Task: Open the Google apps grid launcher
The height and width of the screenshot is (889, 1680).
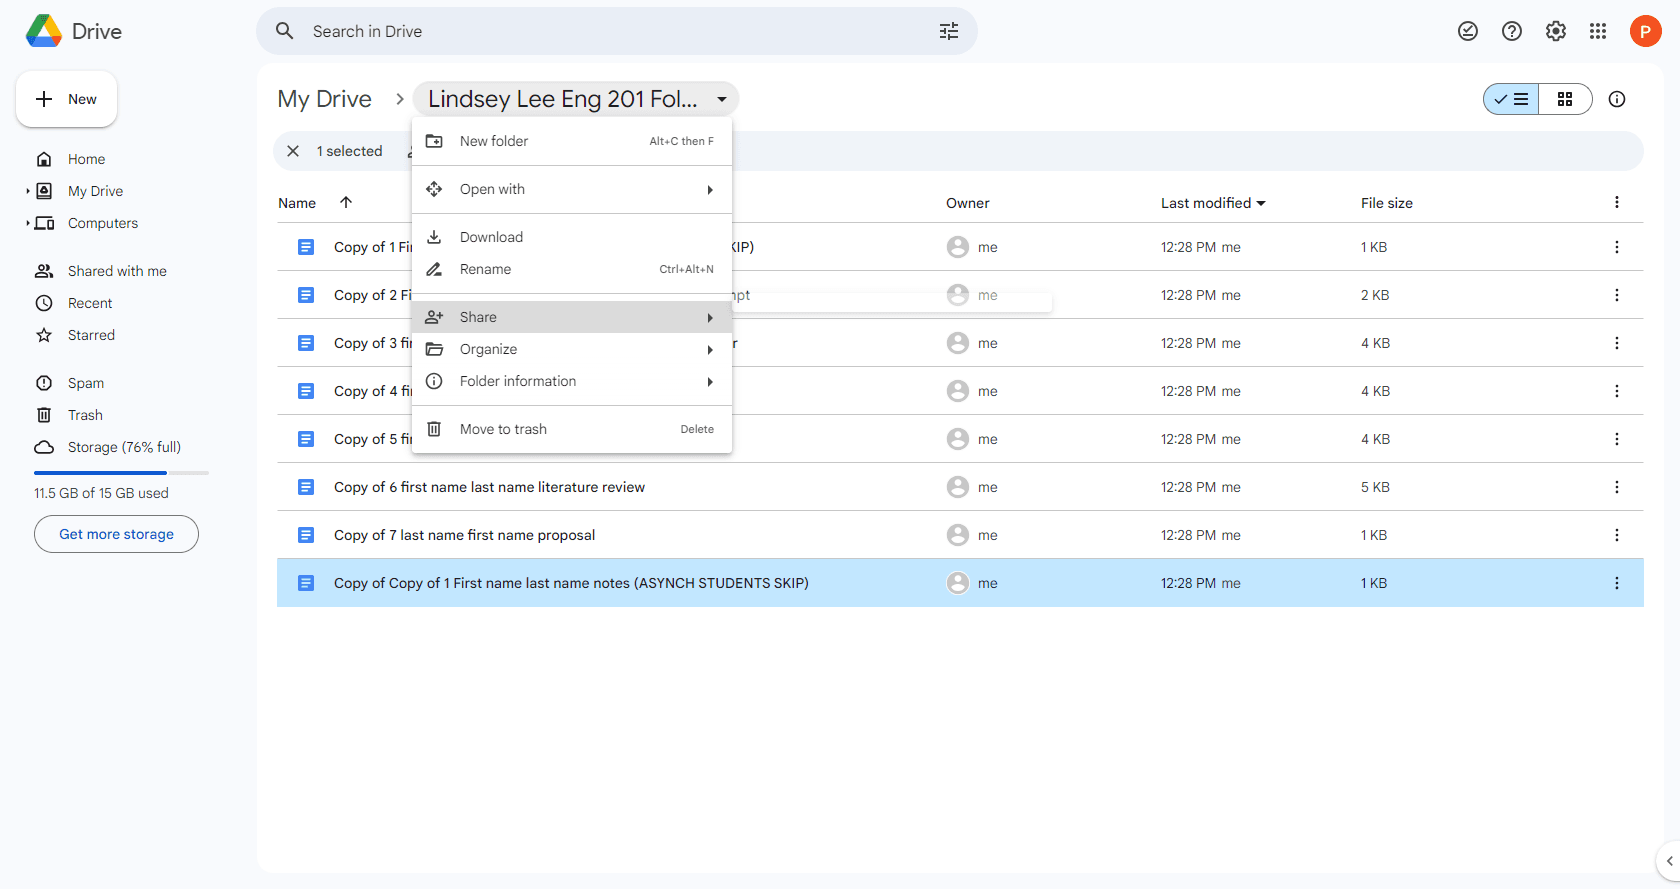Action: pyautogui.click(x=1598, y=31)
